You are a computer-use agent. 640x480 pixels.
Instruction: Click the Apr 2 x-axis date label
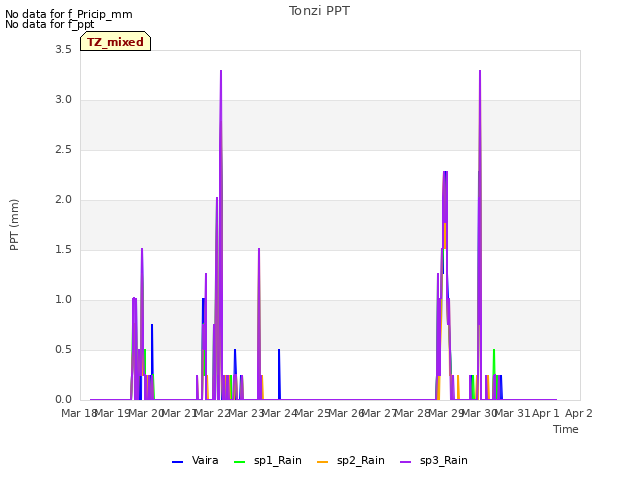point(579,413)
